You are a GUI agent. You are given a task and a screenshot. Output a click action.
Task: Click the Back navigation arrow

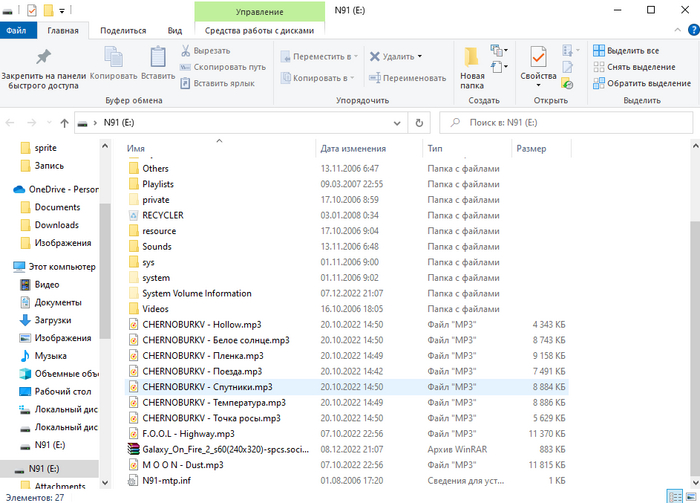click(x=13, y=123)
